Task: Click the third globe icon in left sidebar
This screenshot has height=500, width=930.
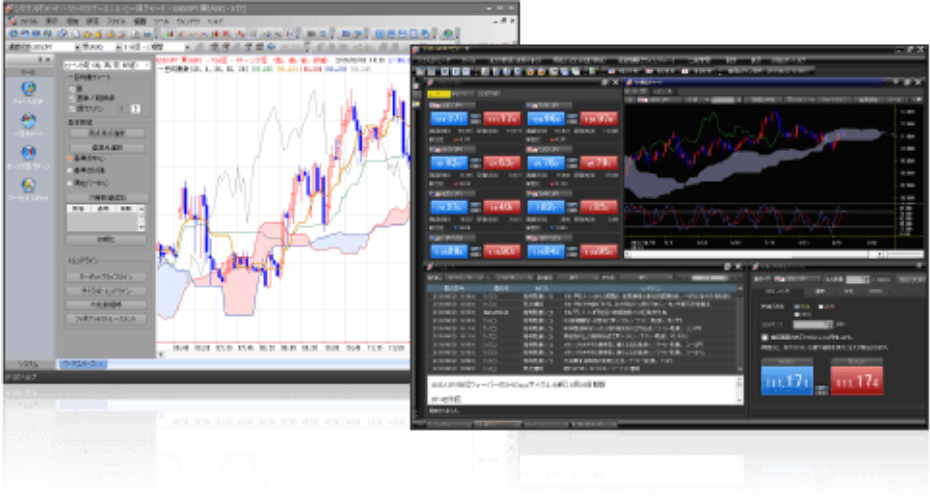Action: coord(28,154)
